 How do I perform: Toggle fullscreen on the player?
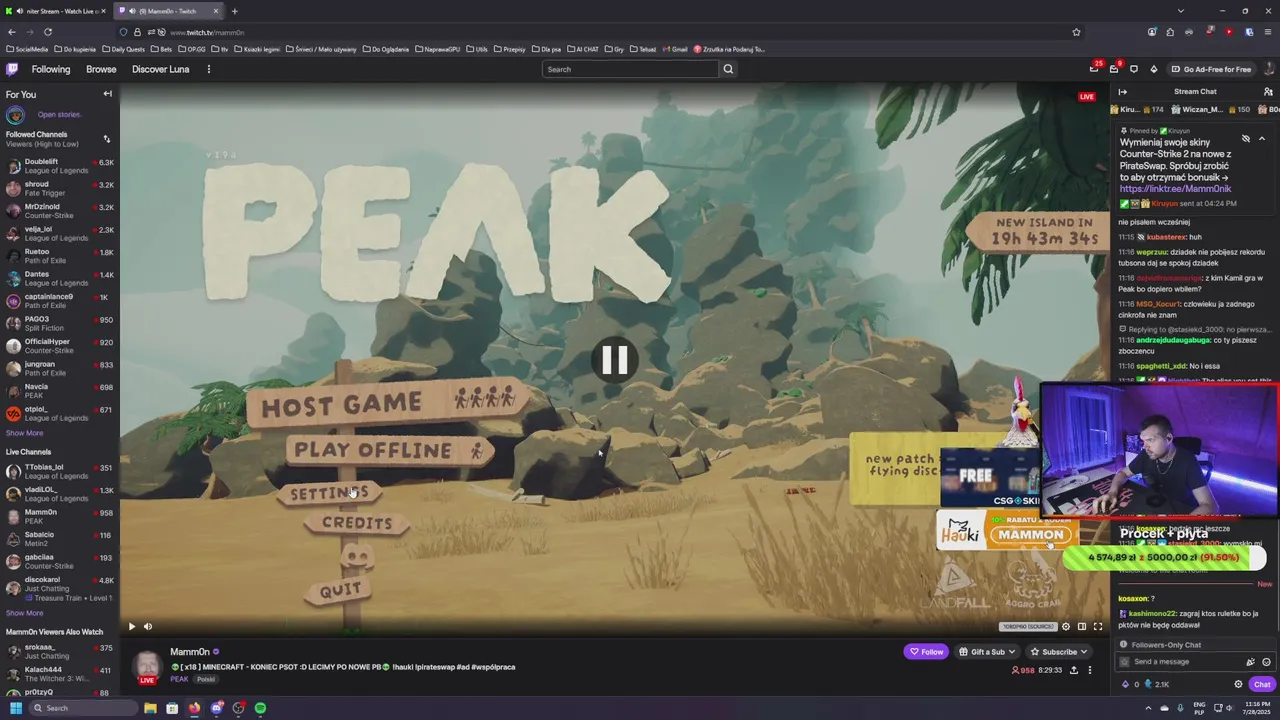[1098, 627]
